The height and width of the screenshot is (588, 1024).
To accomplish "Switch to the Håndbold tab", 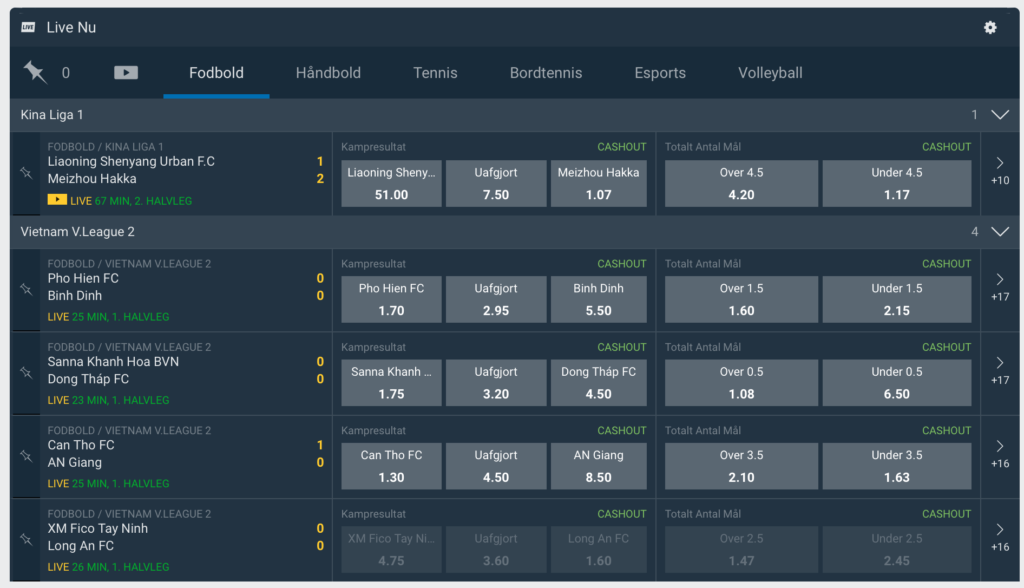I will (x=327, y=72).
